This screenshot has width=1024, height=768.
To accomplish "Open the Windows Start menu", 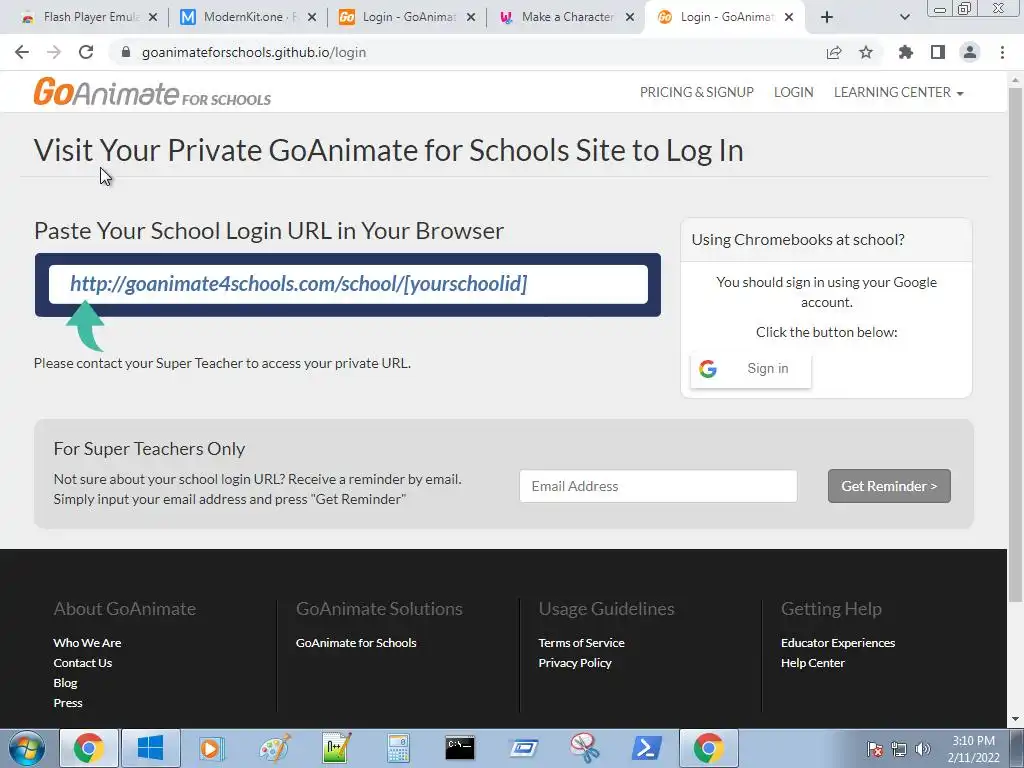I will pyautogui.click(x=25, y=748).
